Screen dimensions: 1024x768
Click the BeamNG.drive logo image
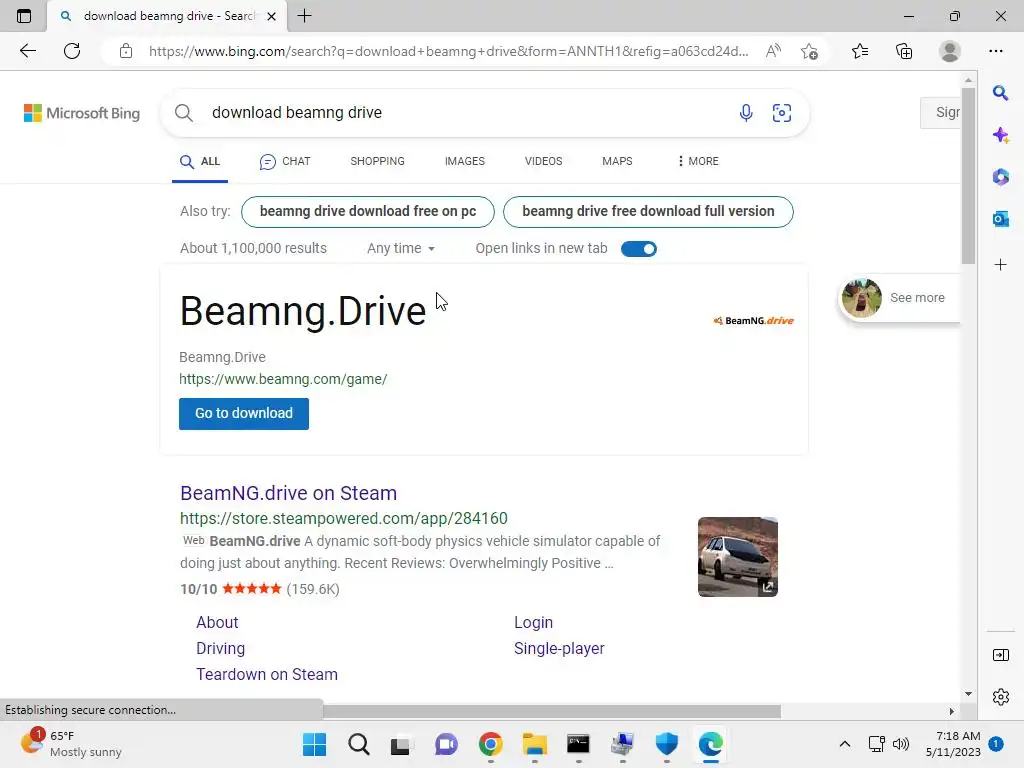click(754, 321)
